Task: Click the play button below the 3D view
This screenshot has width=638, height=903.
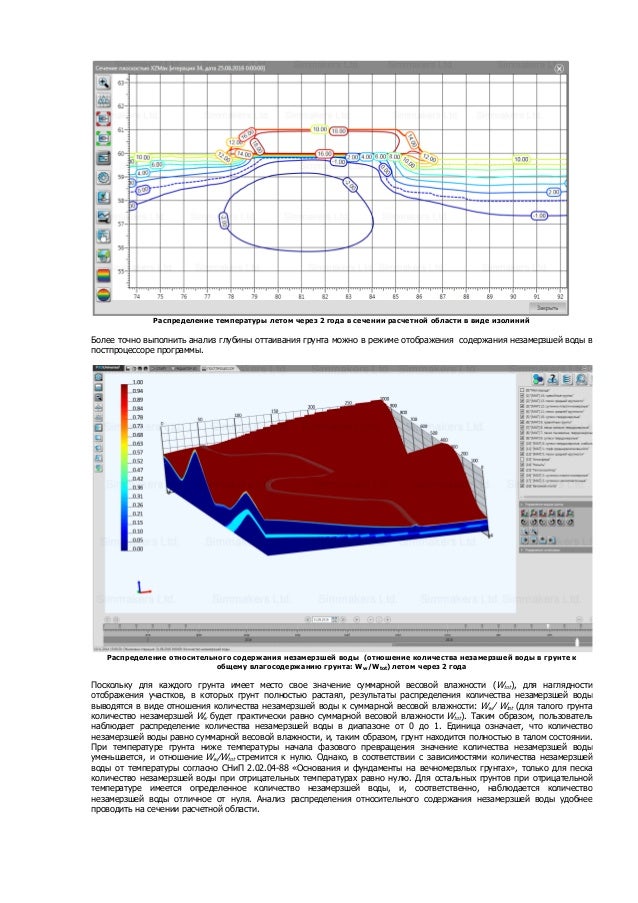Action: [357, 619]
